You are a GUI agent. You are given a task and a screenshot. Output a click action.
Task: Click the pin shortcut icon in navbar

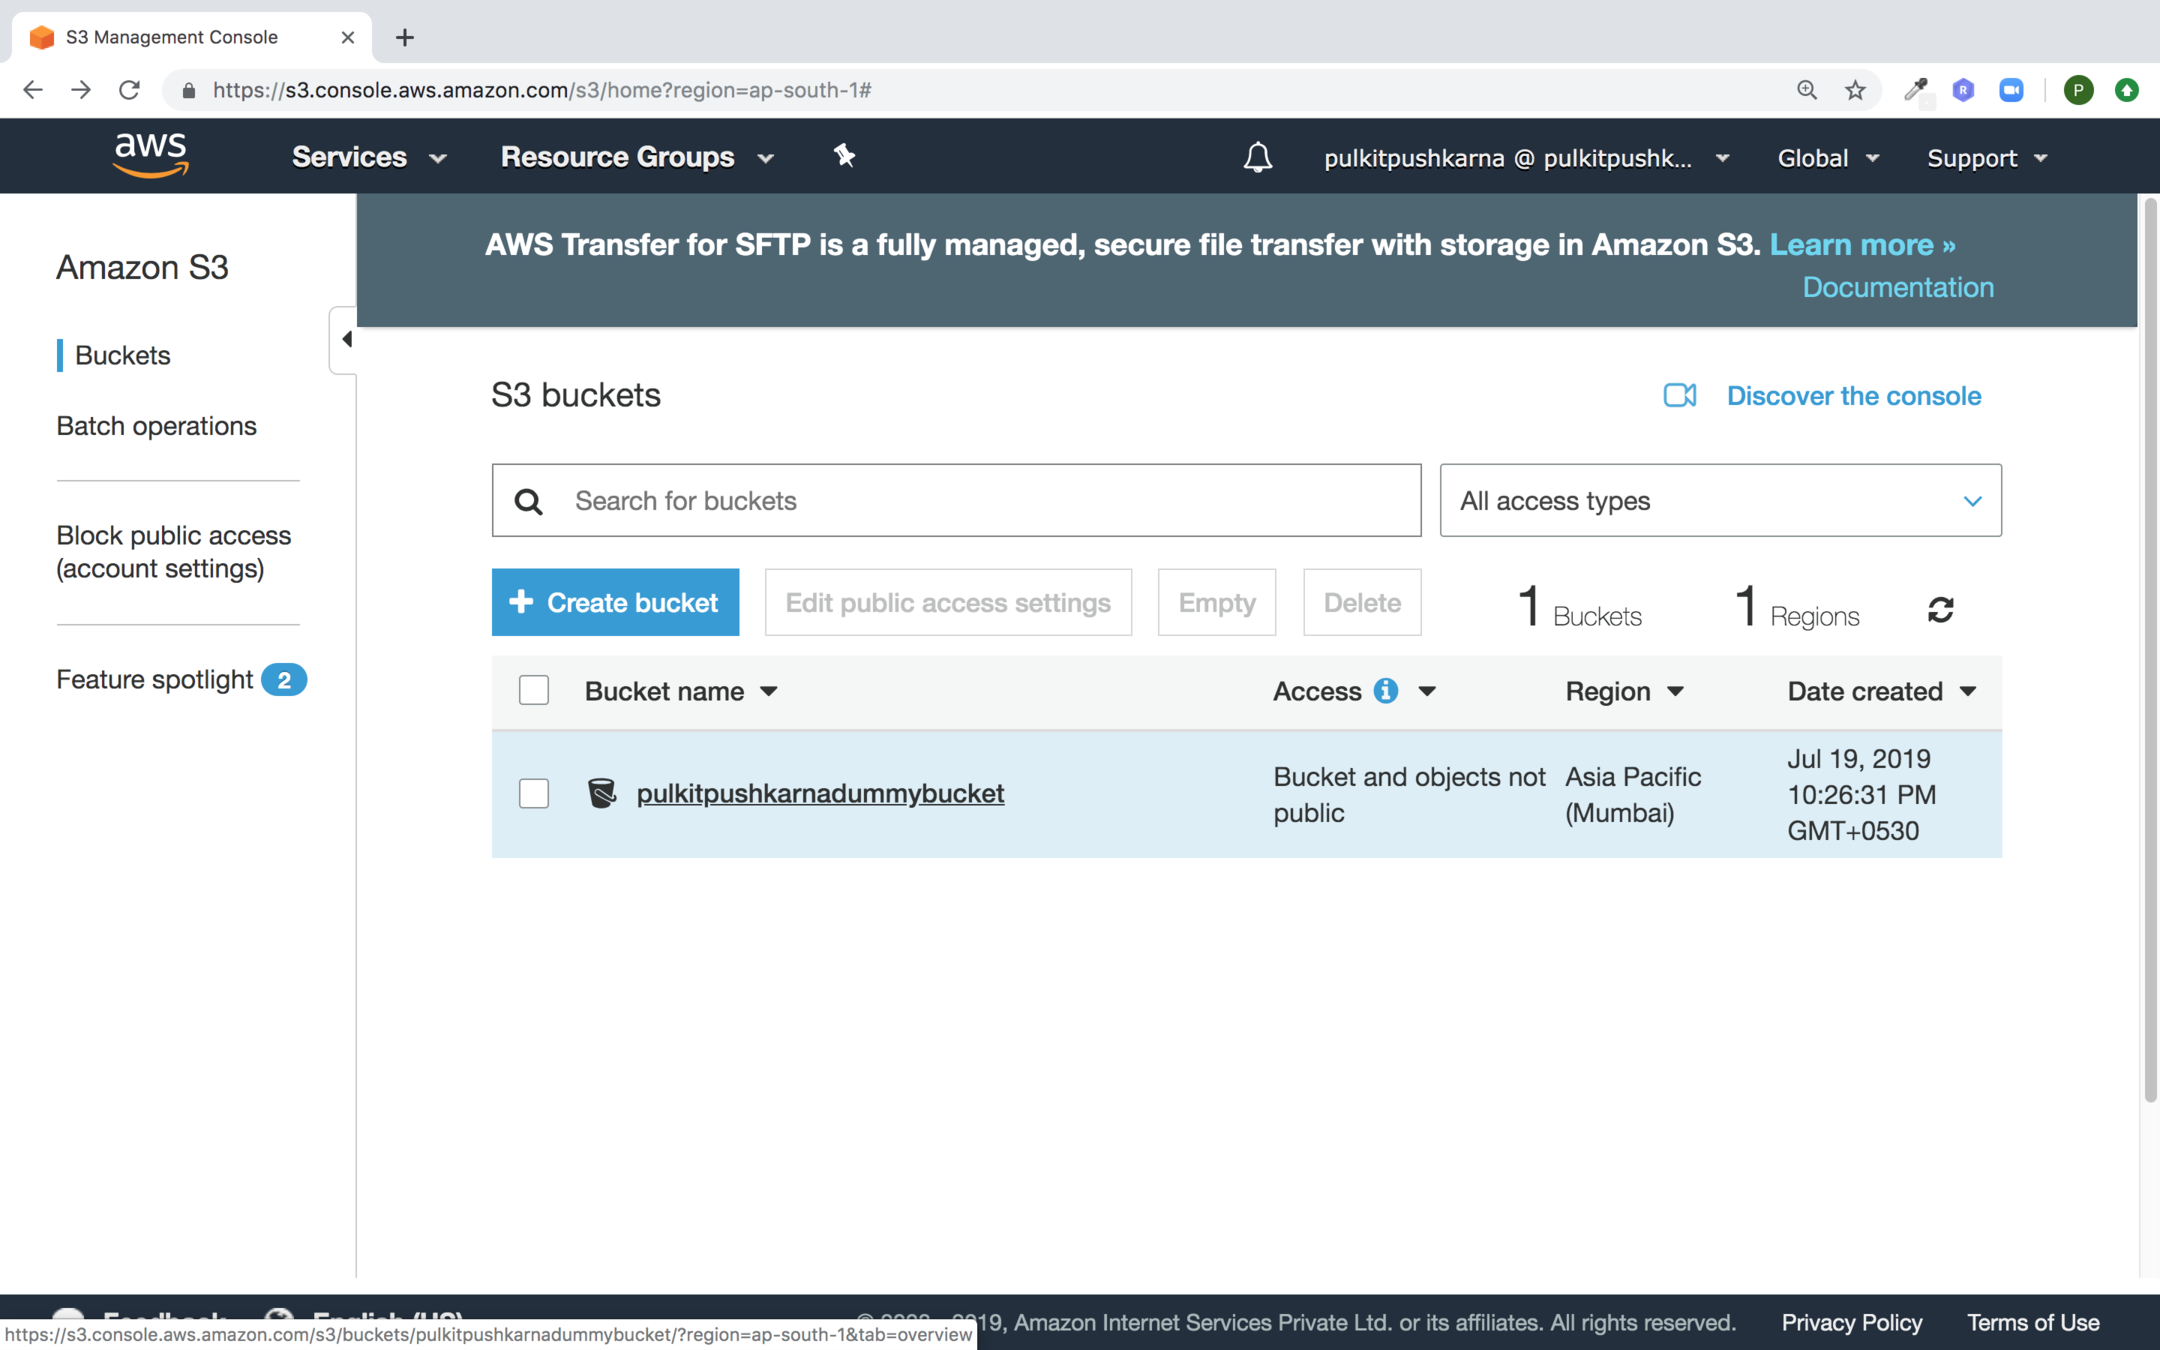844,156
